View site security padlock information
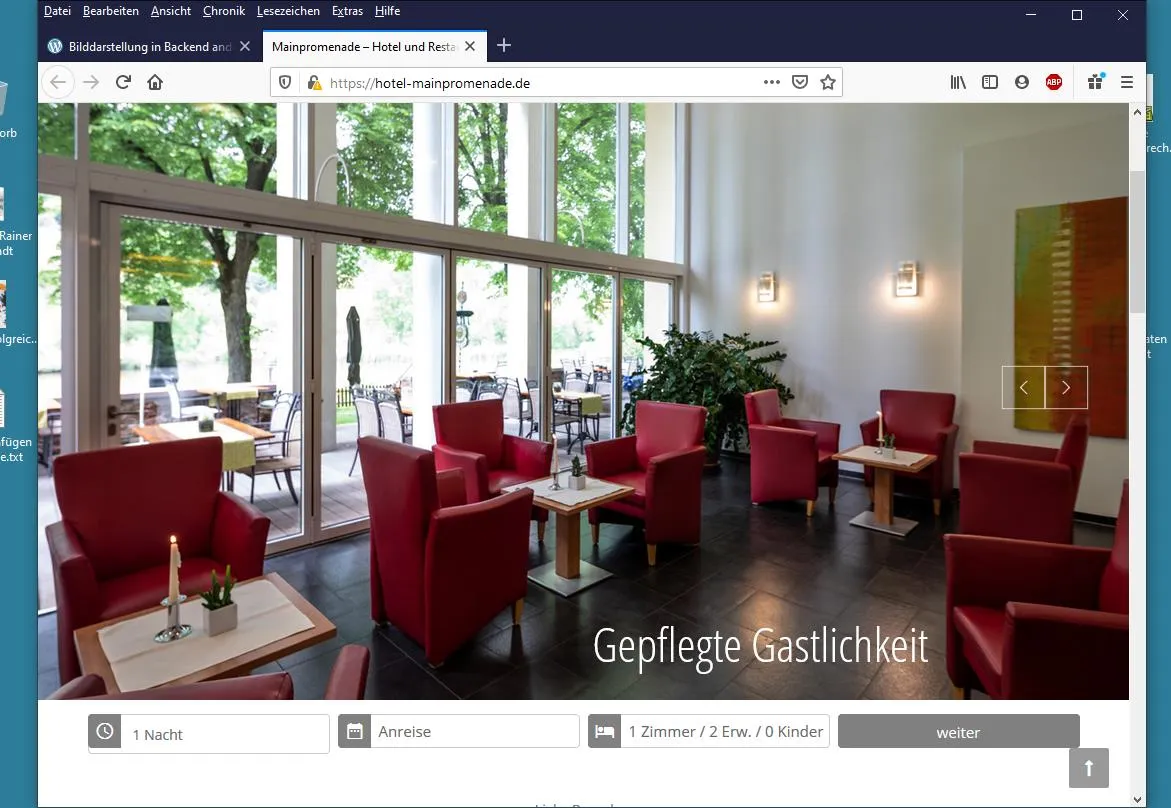This screenshot has height=808, width=1171. click(x=314, y=82)
